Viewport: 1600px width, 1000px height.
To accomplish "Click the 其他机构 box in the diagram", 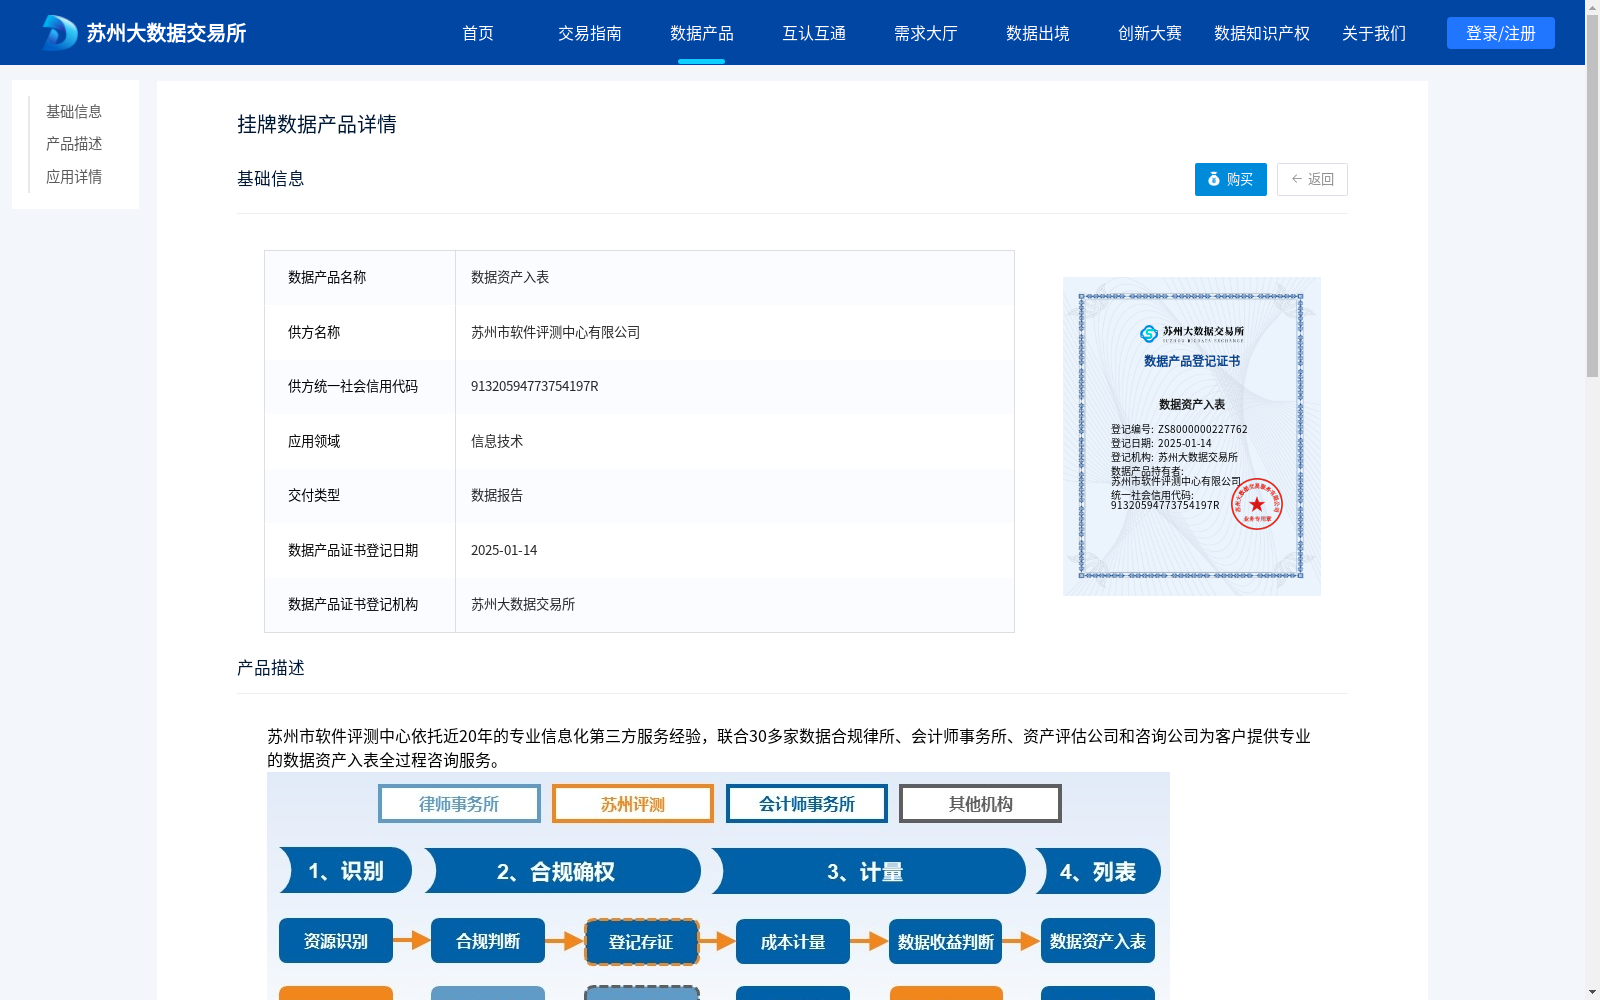I will (980, 804).
